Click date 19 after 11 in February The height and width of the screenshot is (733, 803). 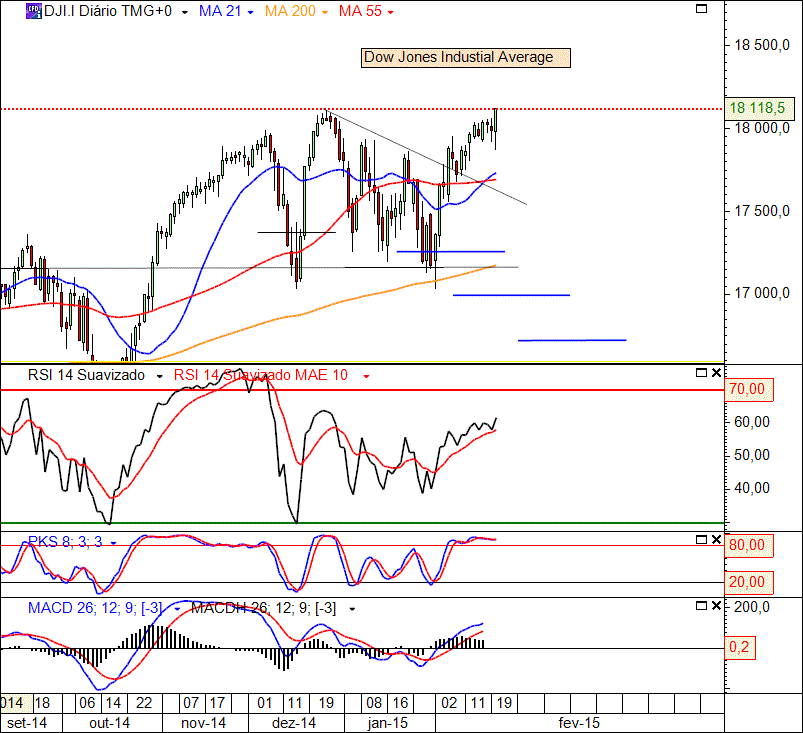click(504, 702)
